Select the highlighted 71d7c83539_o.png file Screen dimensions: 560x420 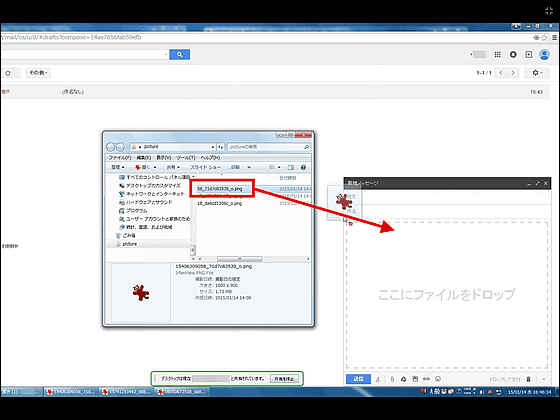coord(220,189)
